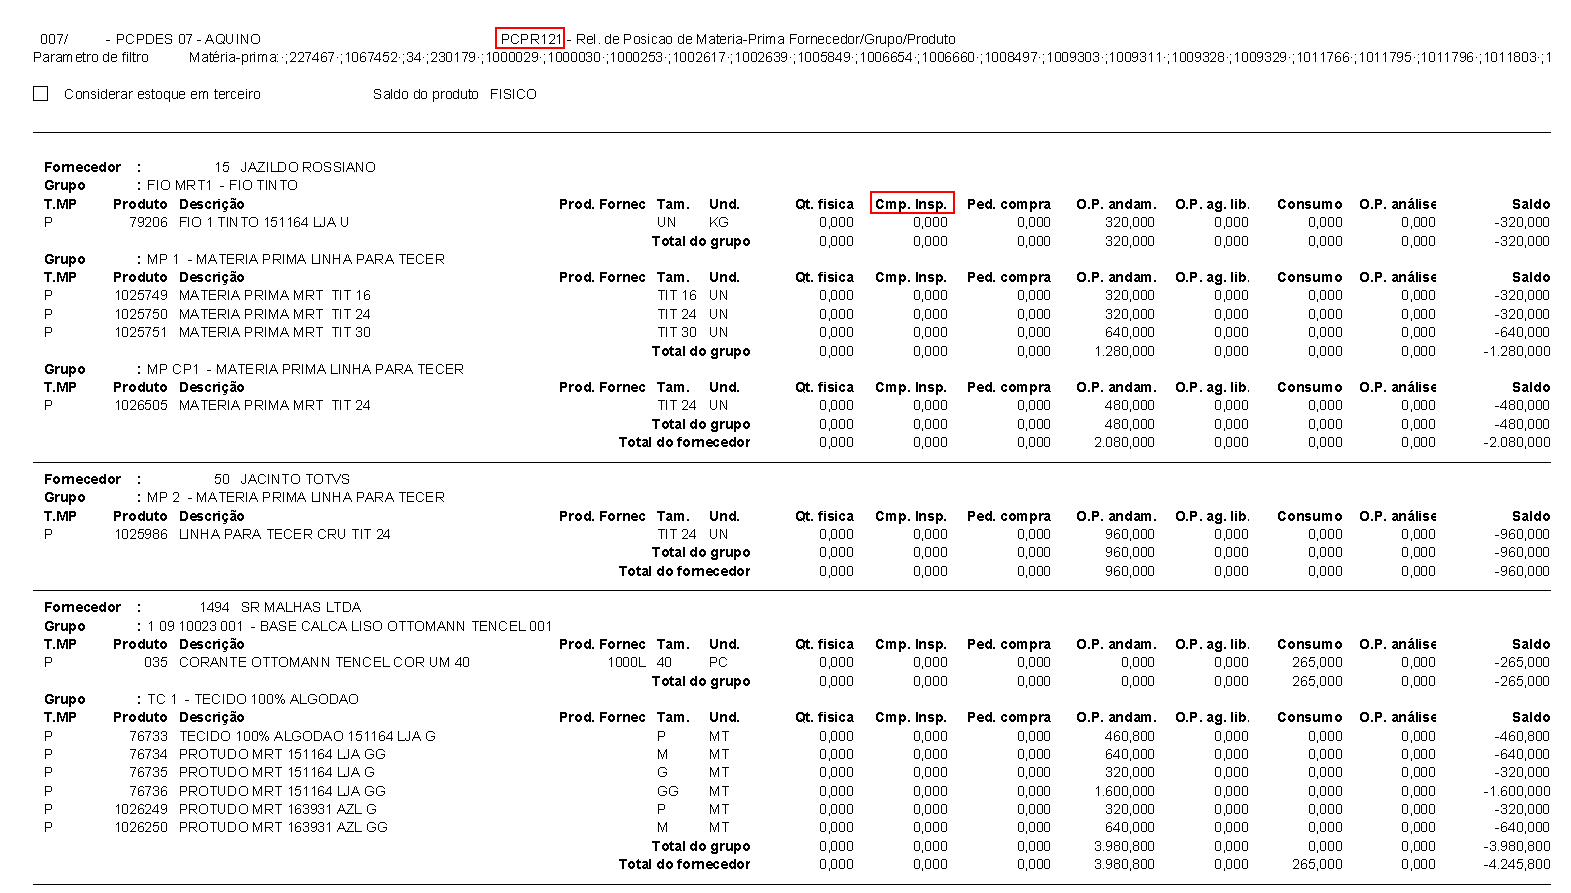Tick the "Considerar estoque em terceiro" checkbox

tap(41, 93)
